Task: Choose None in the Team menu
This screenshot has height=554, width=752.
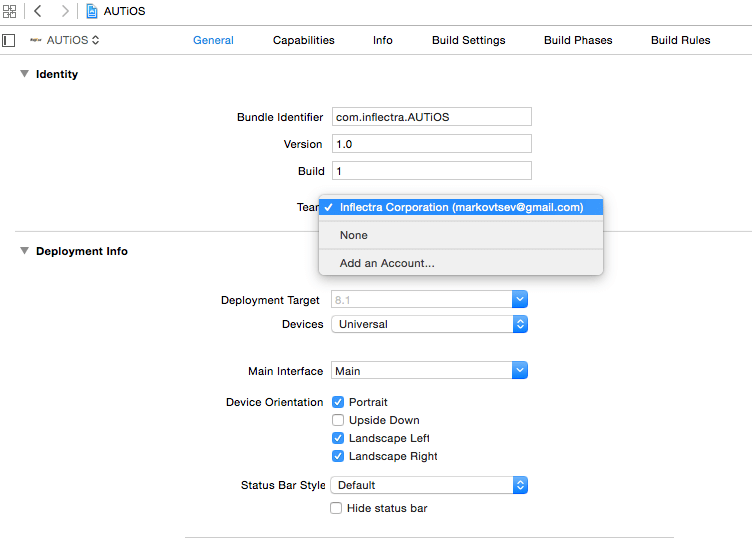Action: coord(354,235)
